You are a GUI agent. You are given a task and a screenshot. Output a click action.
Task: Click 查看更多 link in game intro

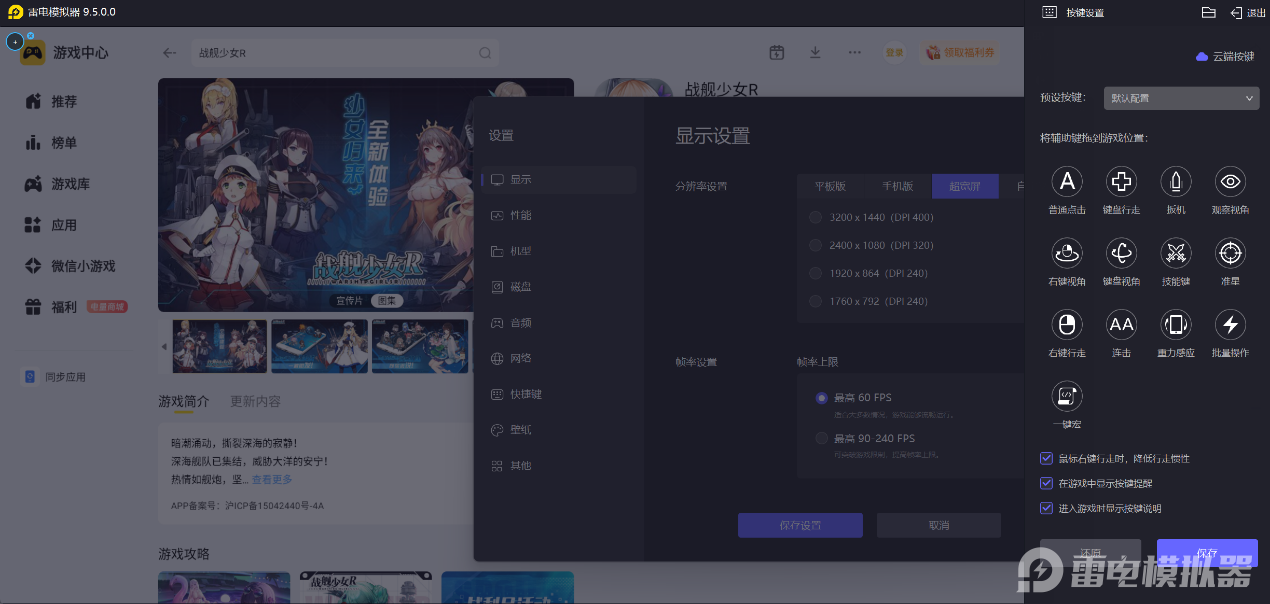point(273,480)
